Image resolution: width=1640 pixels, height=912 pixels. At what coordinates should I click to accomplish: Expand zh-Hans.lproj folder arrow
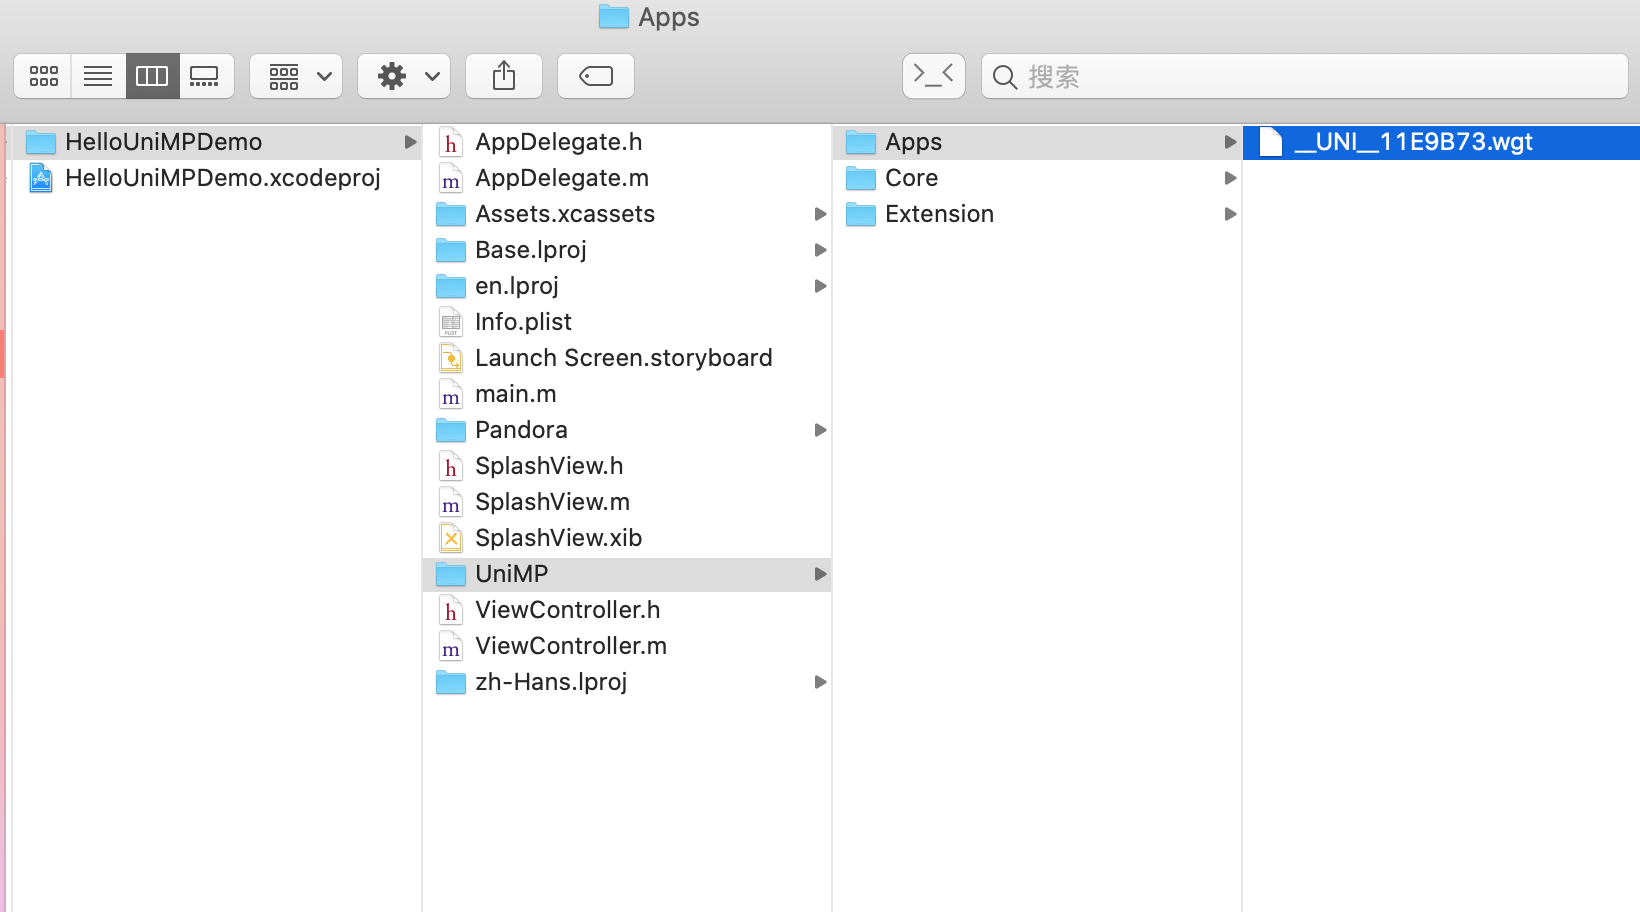pos(820,682)
